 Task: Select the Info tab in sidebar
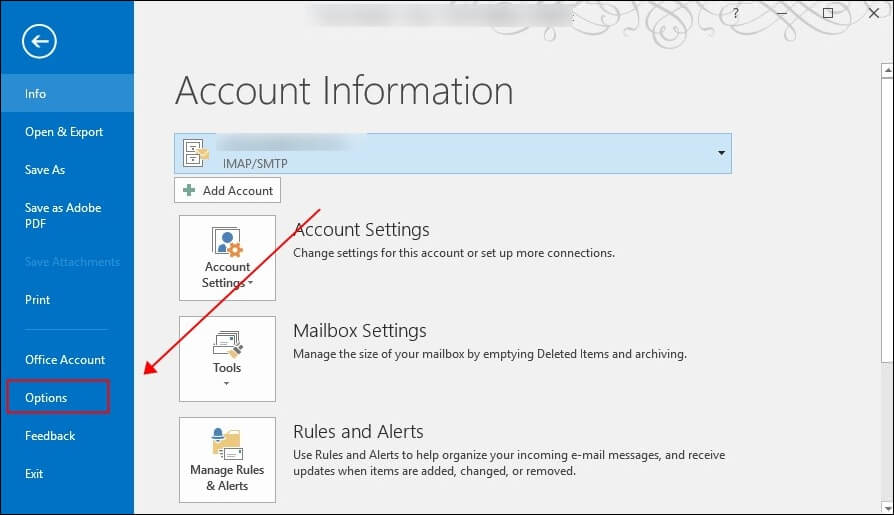36,94
